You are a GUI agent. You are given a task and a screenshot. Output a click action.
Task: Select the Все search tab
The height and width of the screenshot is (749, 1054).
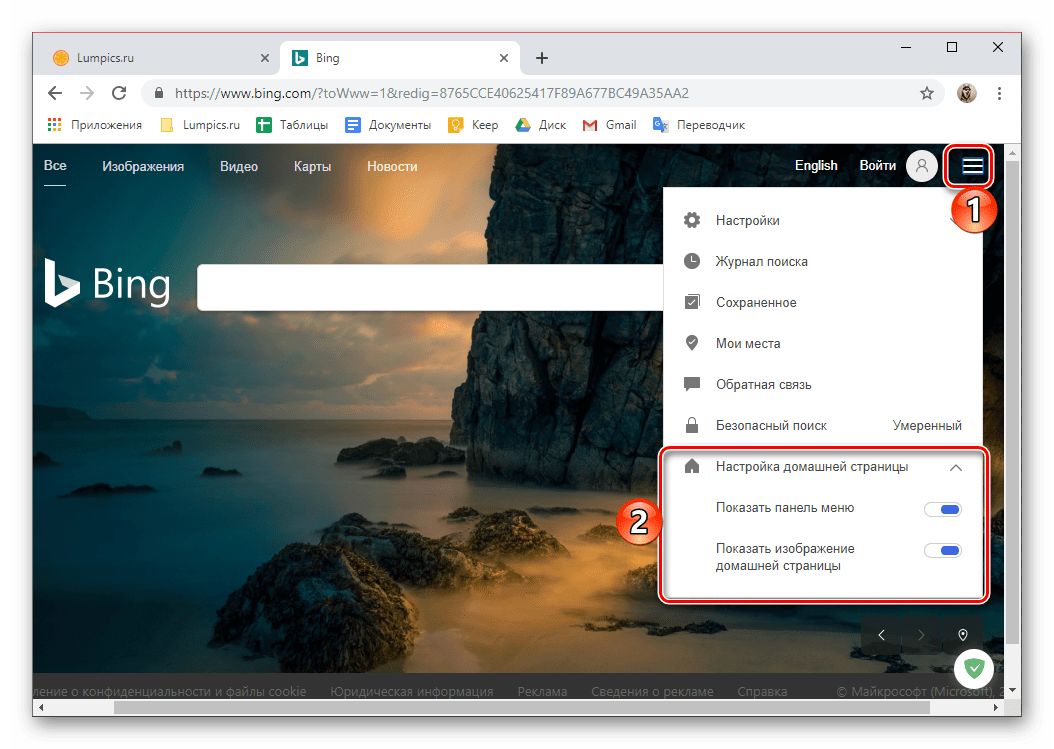(x=55, y=166)
